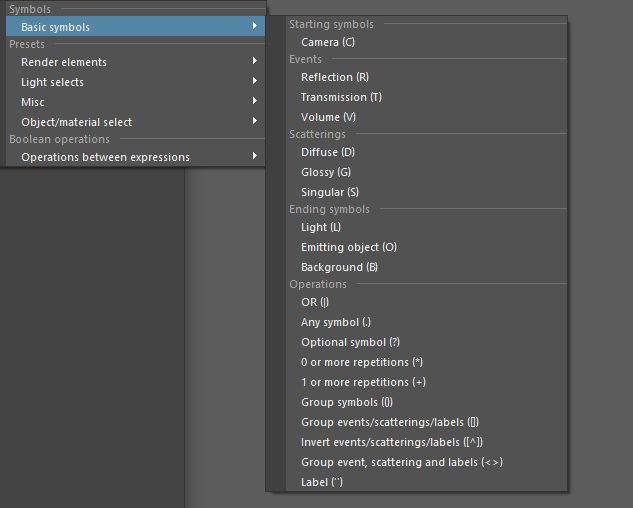633x508 pixels.
Task: Add the Diffuse (D) scattering
Action: click(426, 152)
